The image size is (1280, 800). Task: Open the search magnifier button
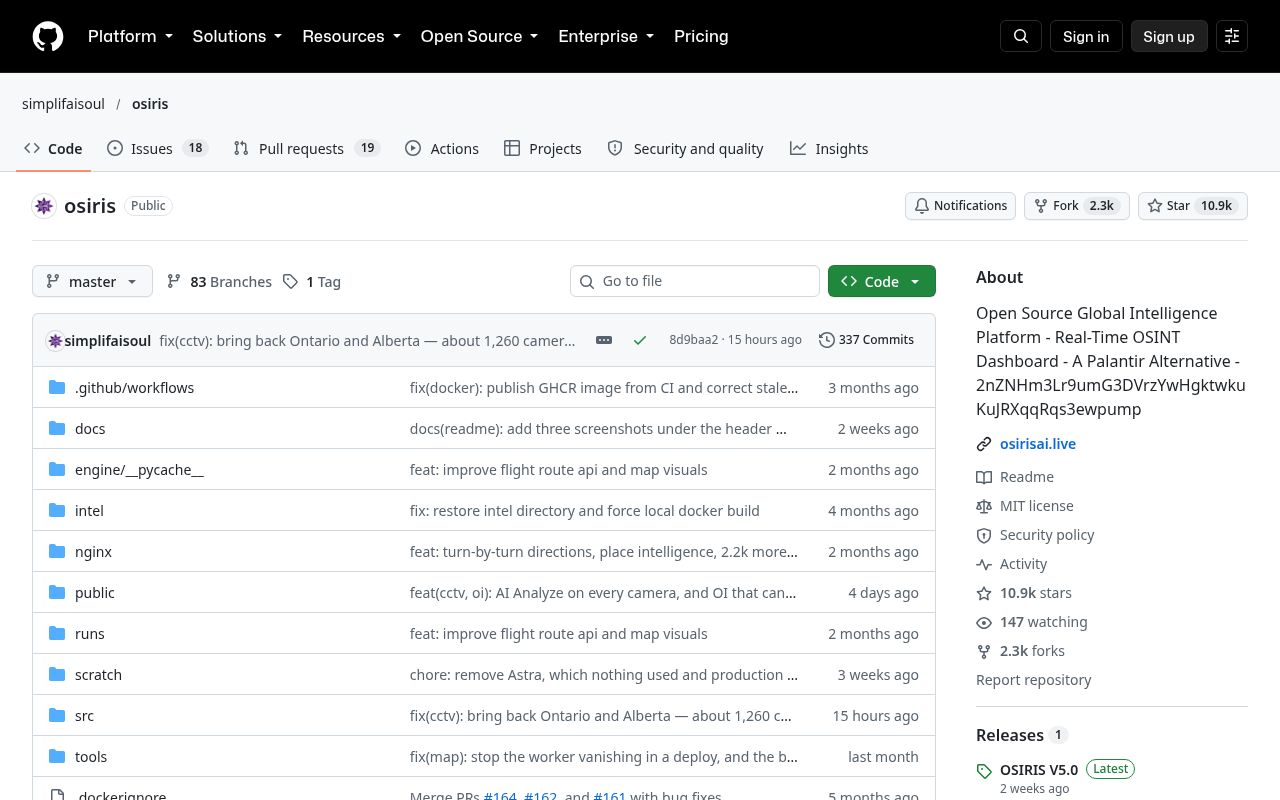(1021, 36)
